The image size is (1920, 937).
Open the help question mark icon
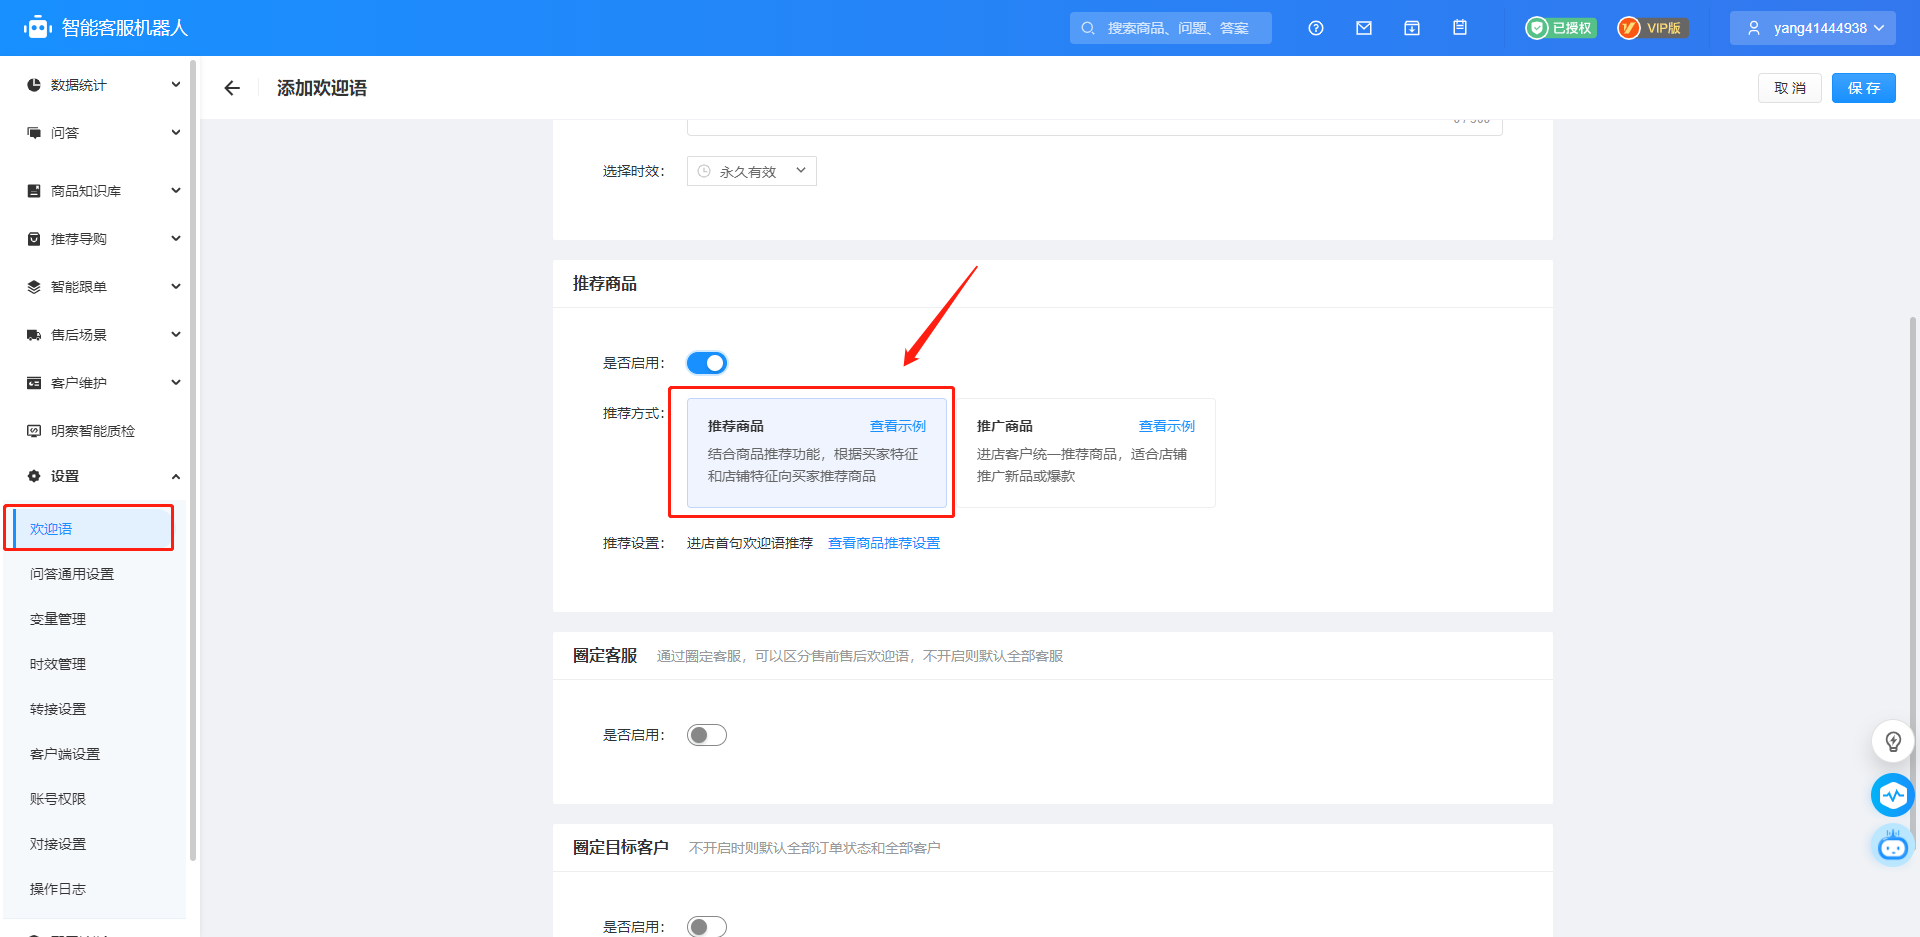tap(1316, 28)
